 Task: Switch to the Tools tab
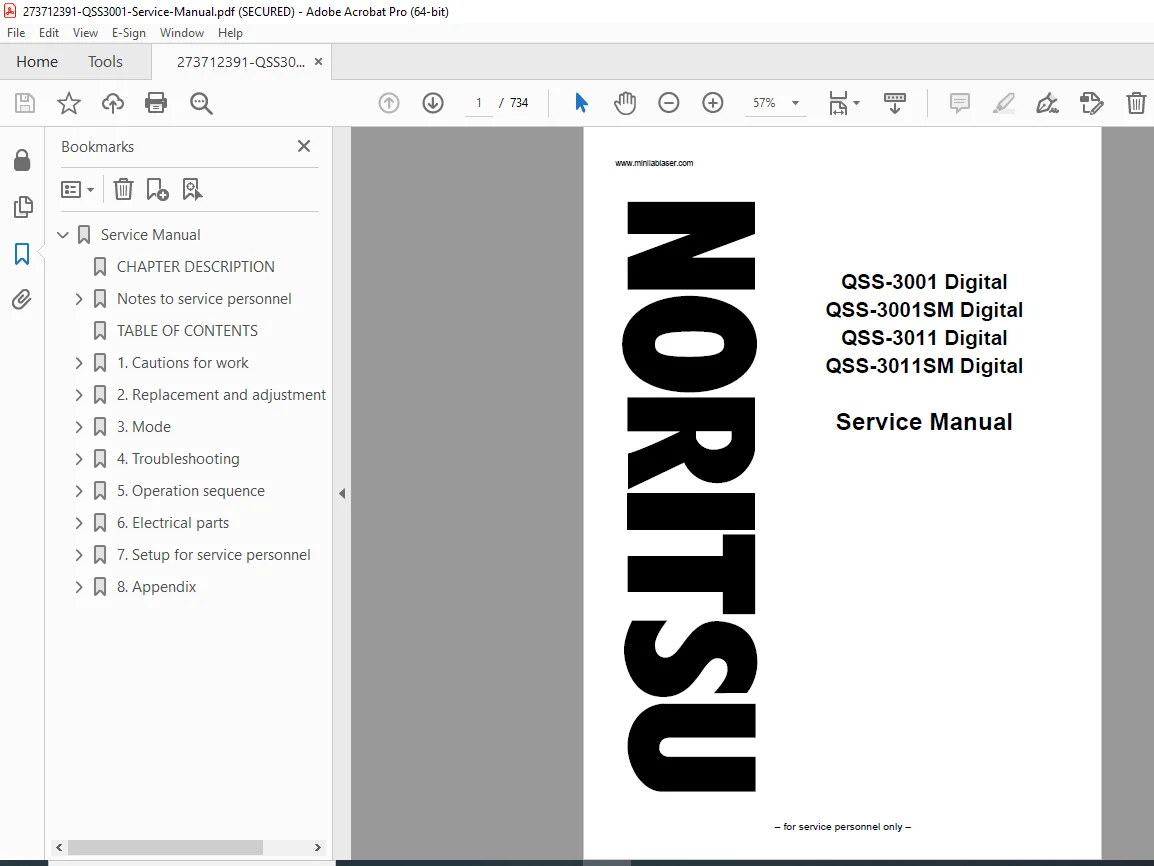pyautogui.click(x=105, y=62)
